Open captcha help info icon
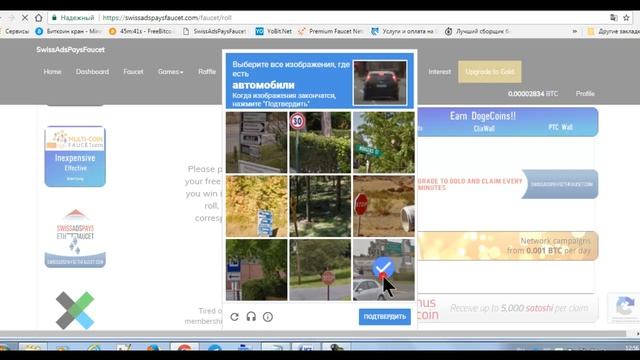Viewport: 640px width, 360px height. [x=268, y=317]
